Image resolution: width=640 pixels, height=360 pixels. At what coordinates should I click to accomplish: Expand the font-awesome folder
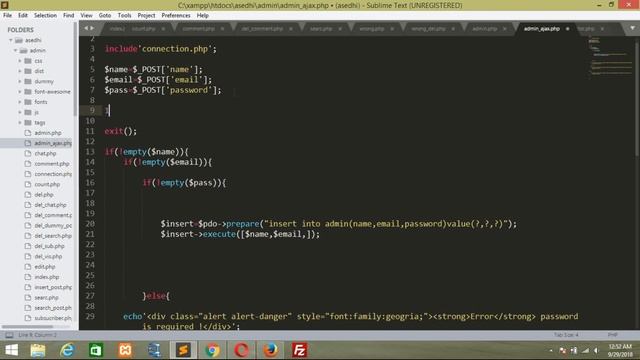tap(20, 92)
